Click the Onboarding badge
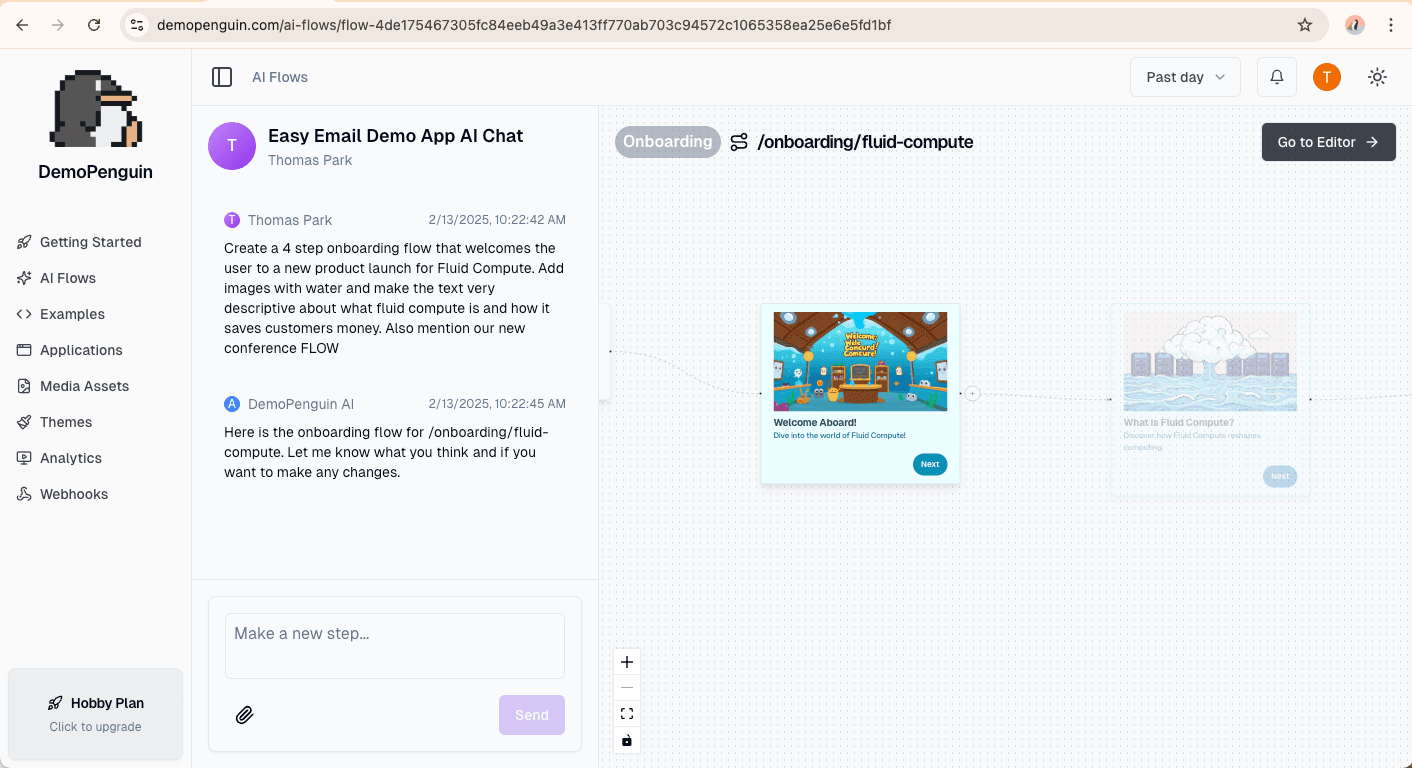The image size is (1412, 768). [667, 142]
